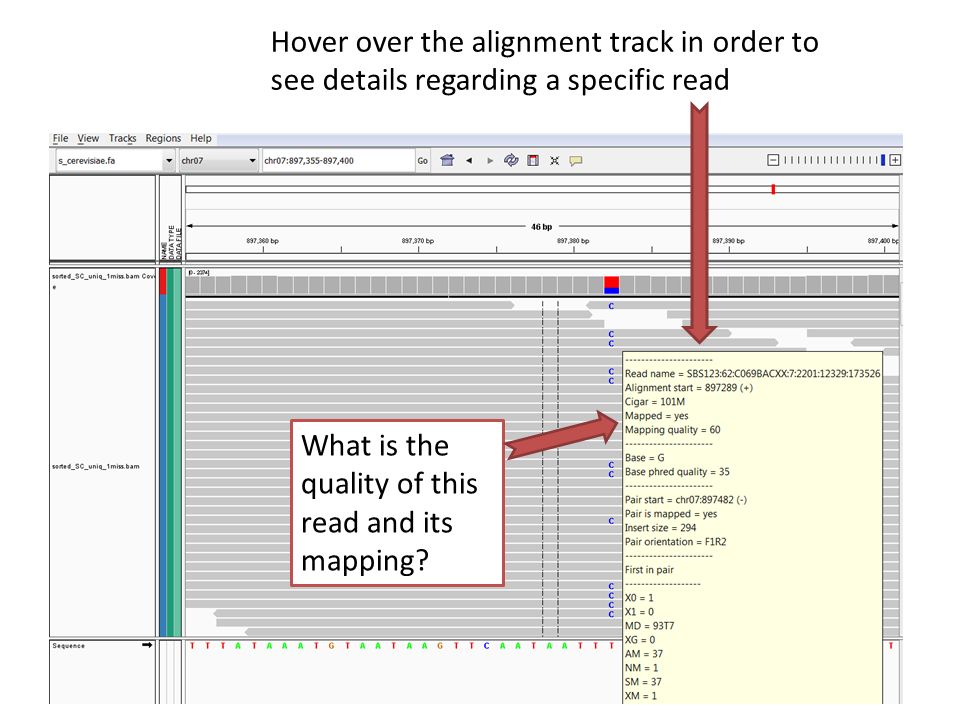This screenshot has height=720, width=960.
Task: Click the Read name line in popup
Action: pyautogui.click(x=752, y=373)
